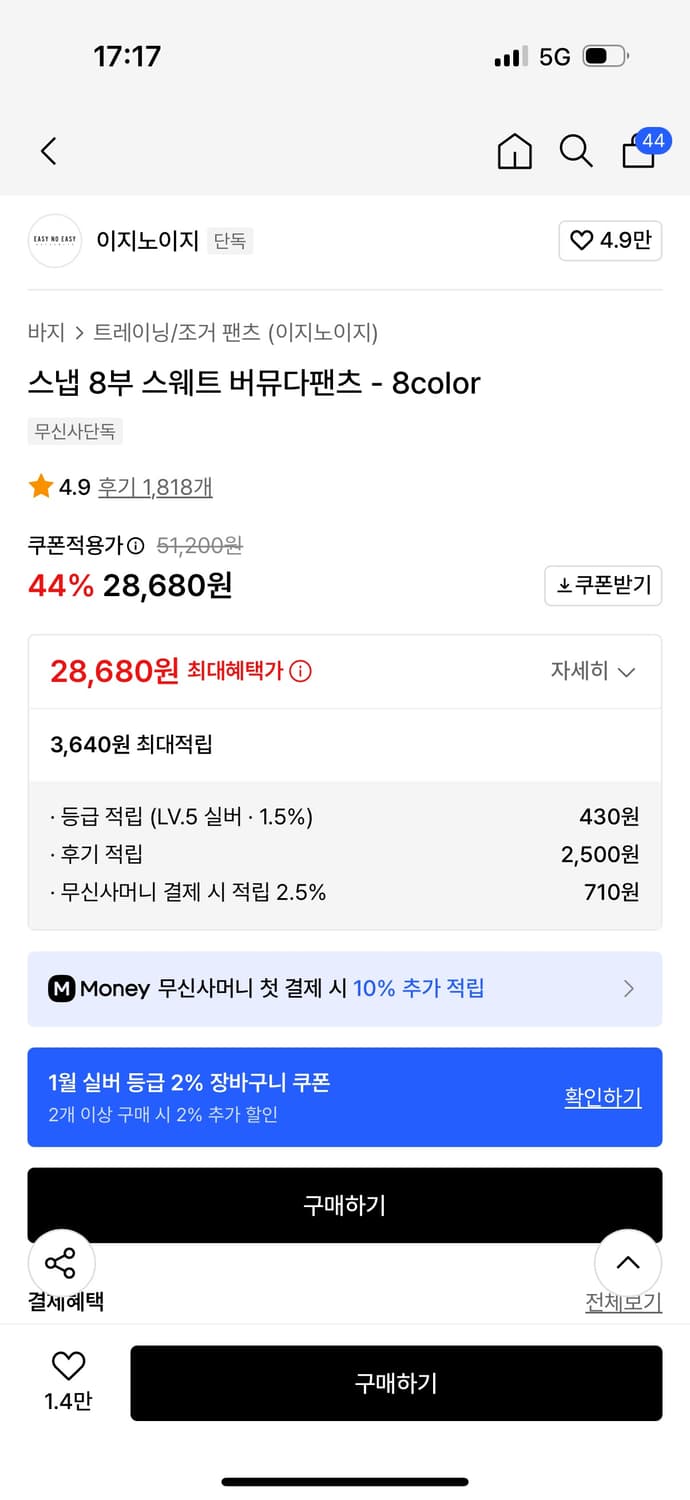Open the Money banner via right chevron
690x1500 pixels.
coord(629,989)
